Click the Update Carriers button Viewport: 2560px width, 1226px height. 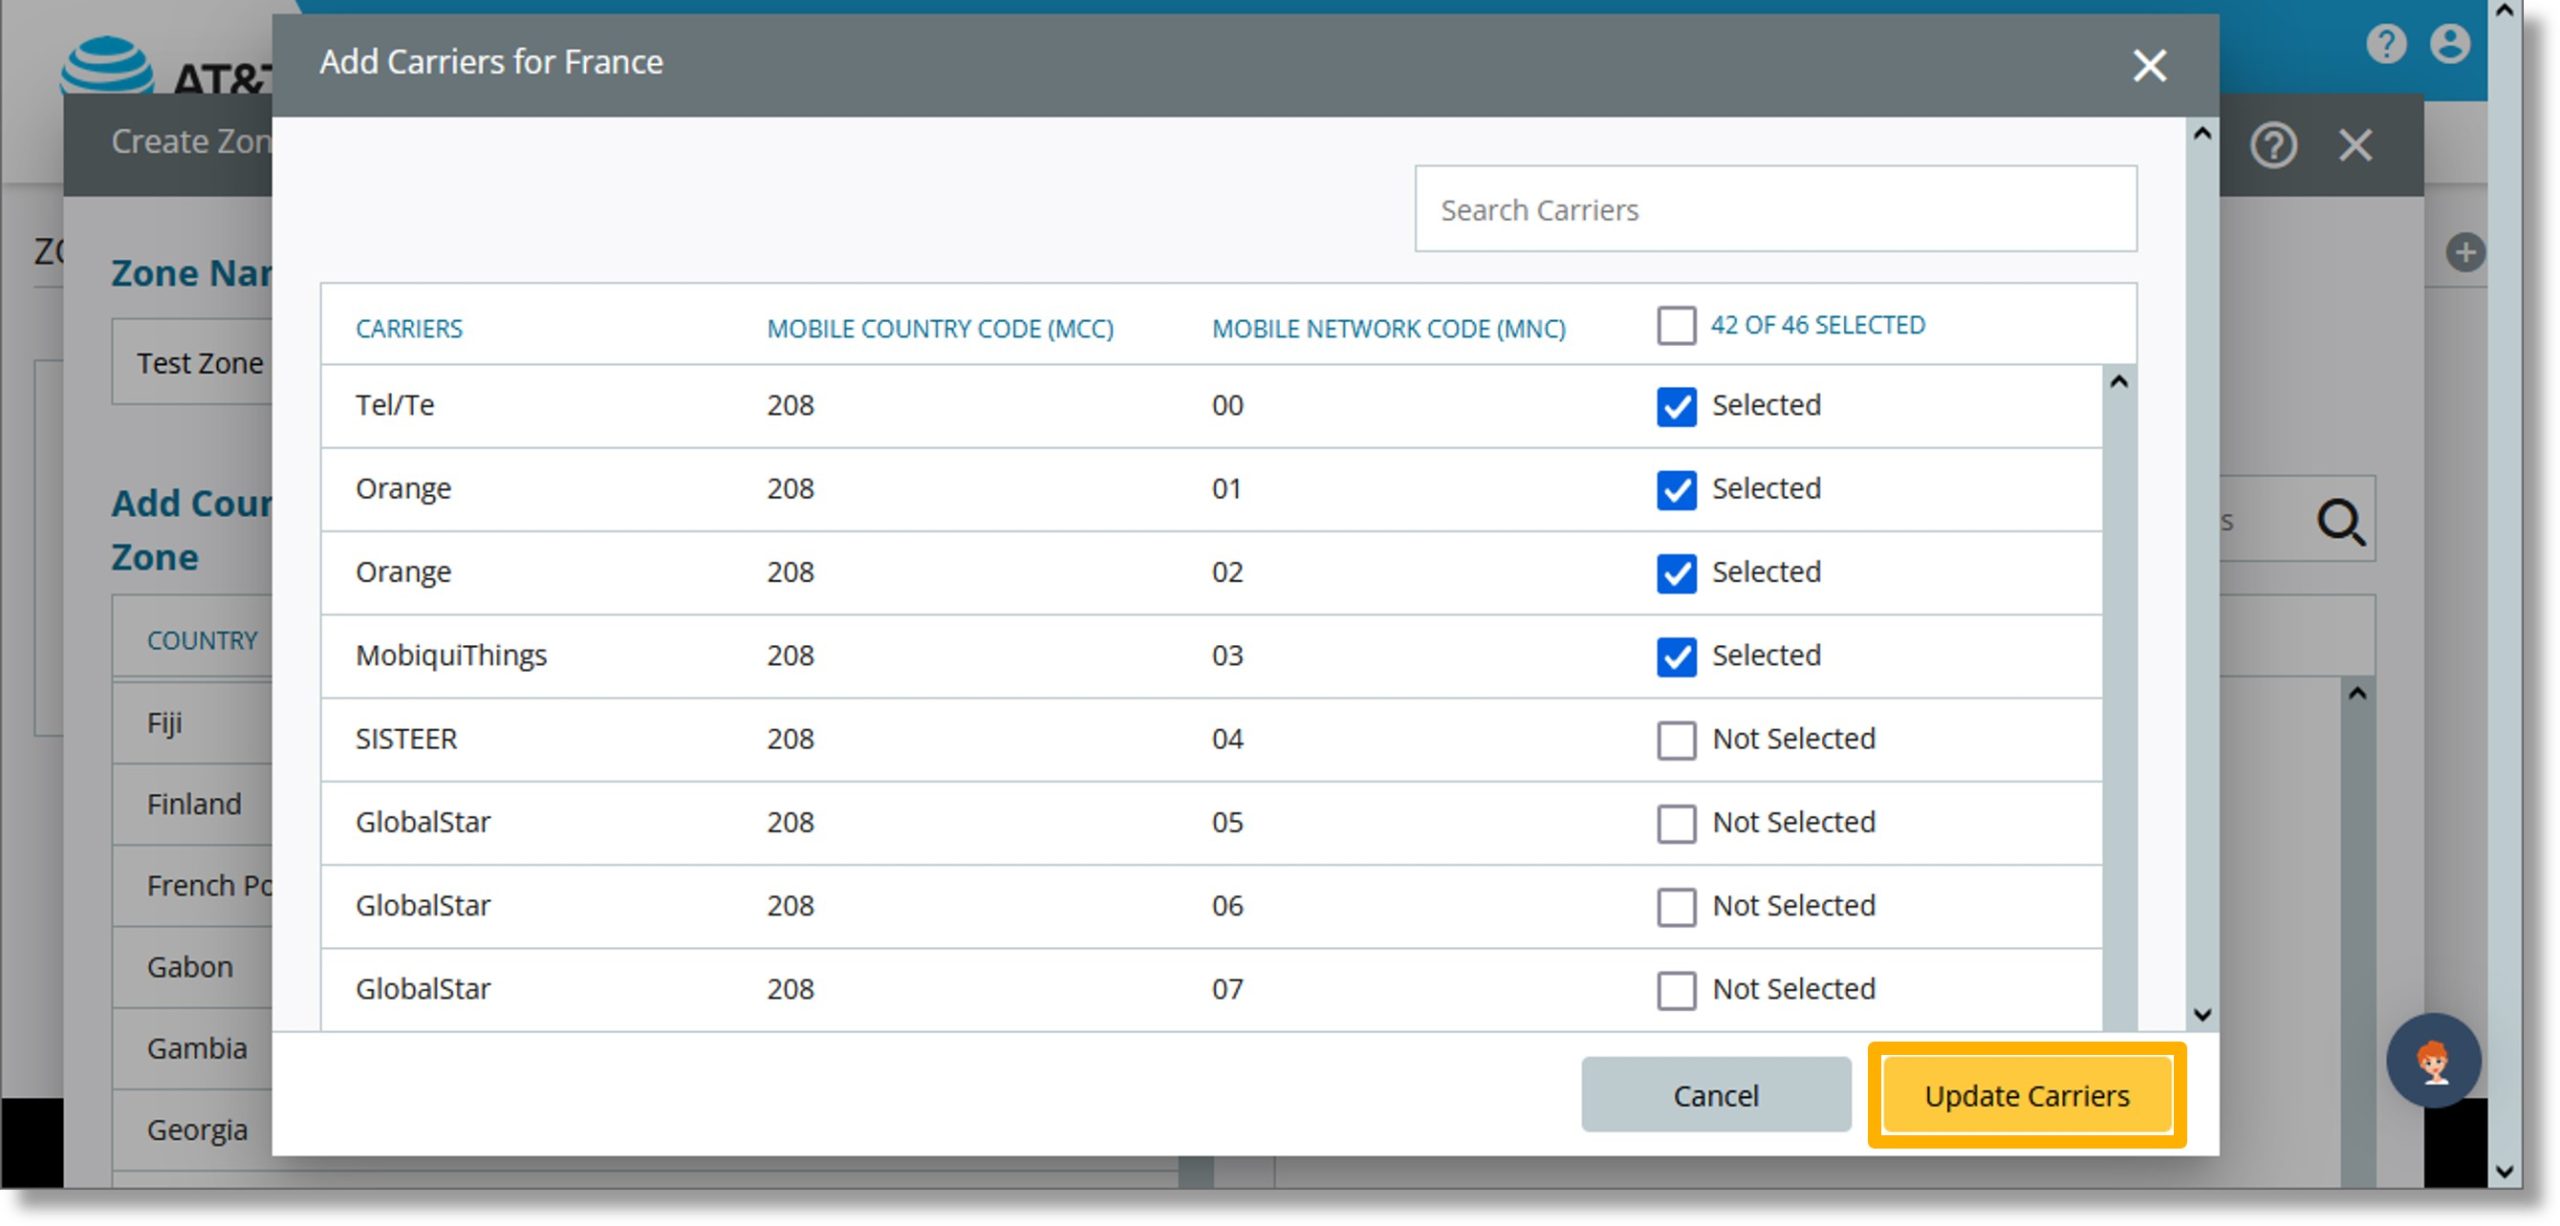click(x=2027, y=1095)
